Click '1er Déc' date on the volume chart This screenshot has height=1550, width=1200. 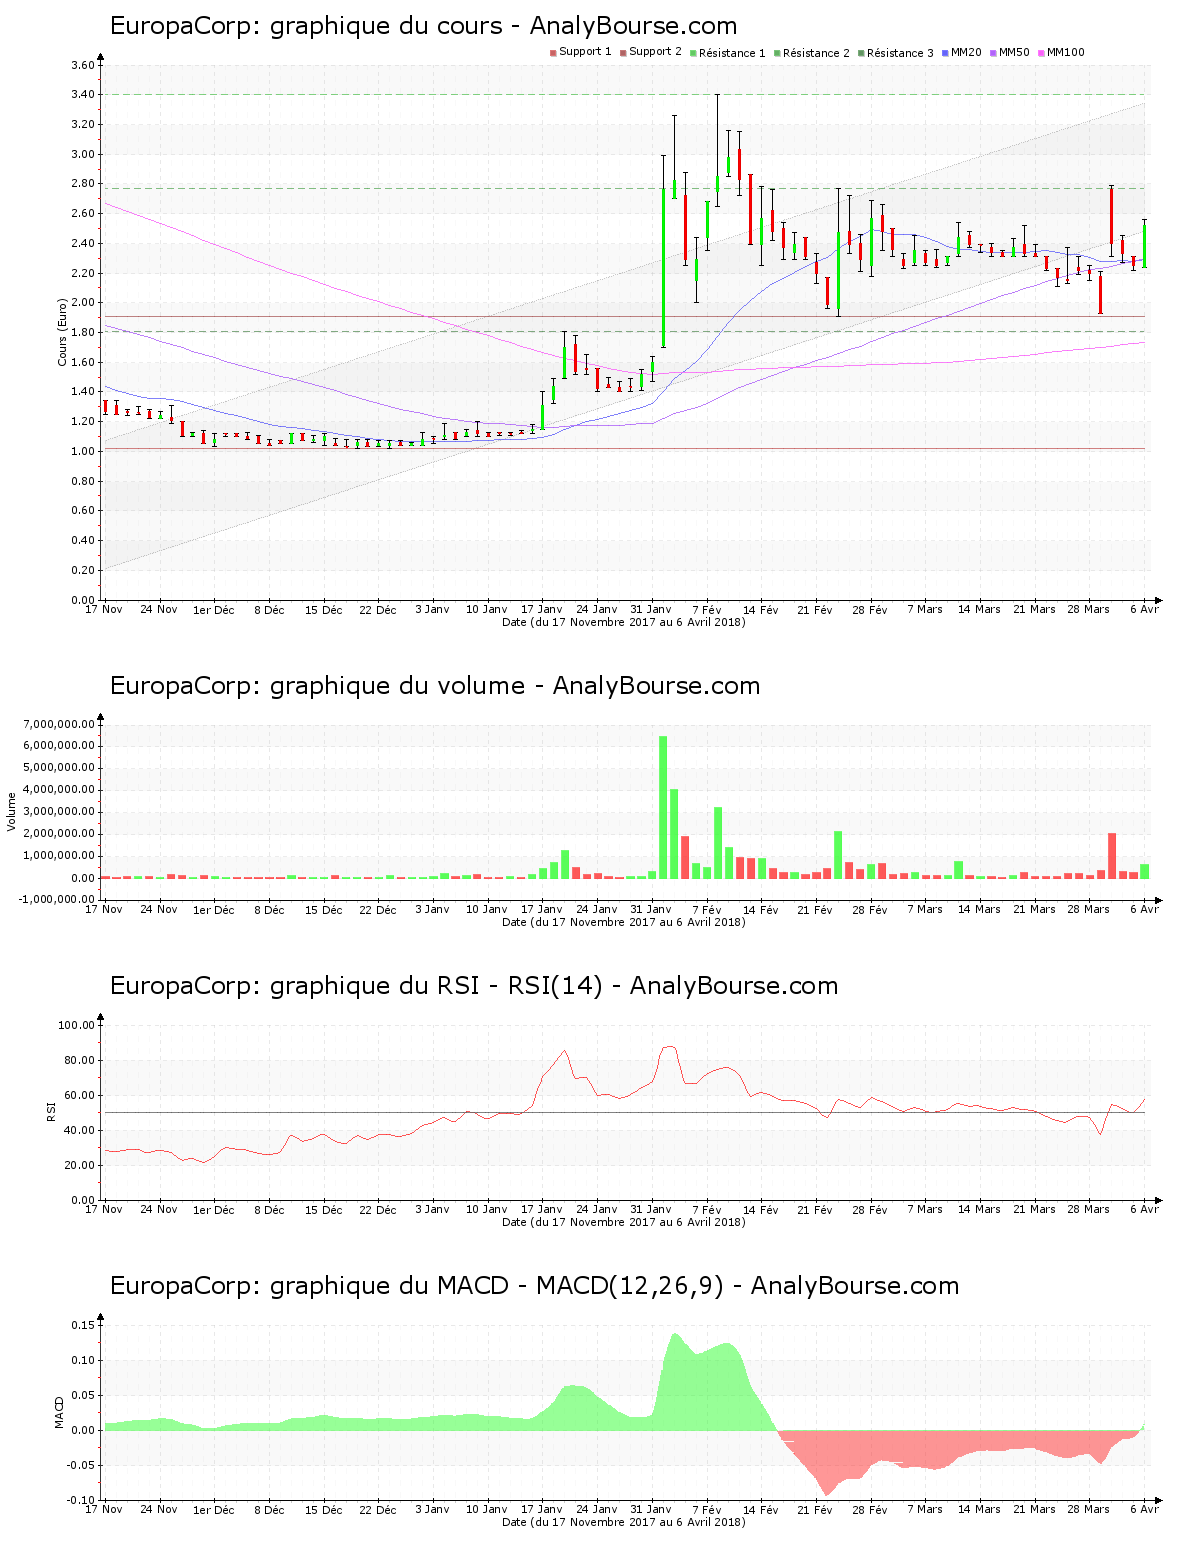click(214, 910)
